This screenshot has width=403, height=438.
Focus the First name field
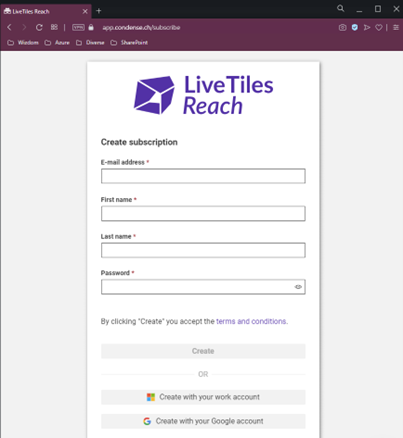(x=203, y=213)
